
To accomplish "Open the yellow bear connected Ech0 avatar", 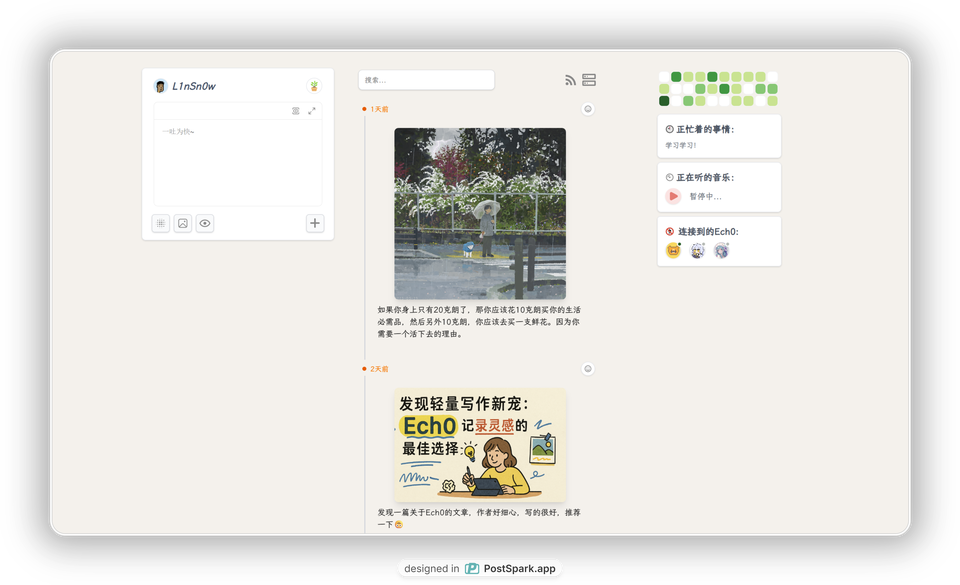I will pos(673,250).
